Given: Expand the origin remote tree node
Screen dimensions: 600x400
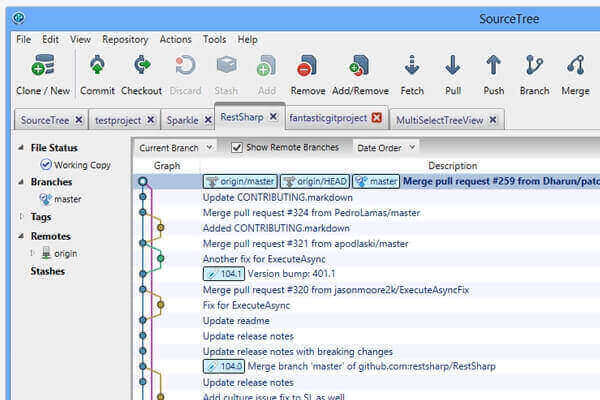Looking at the screenshot, I should [34, 253].
